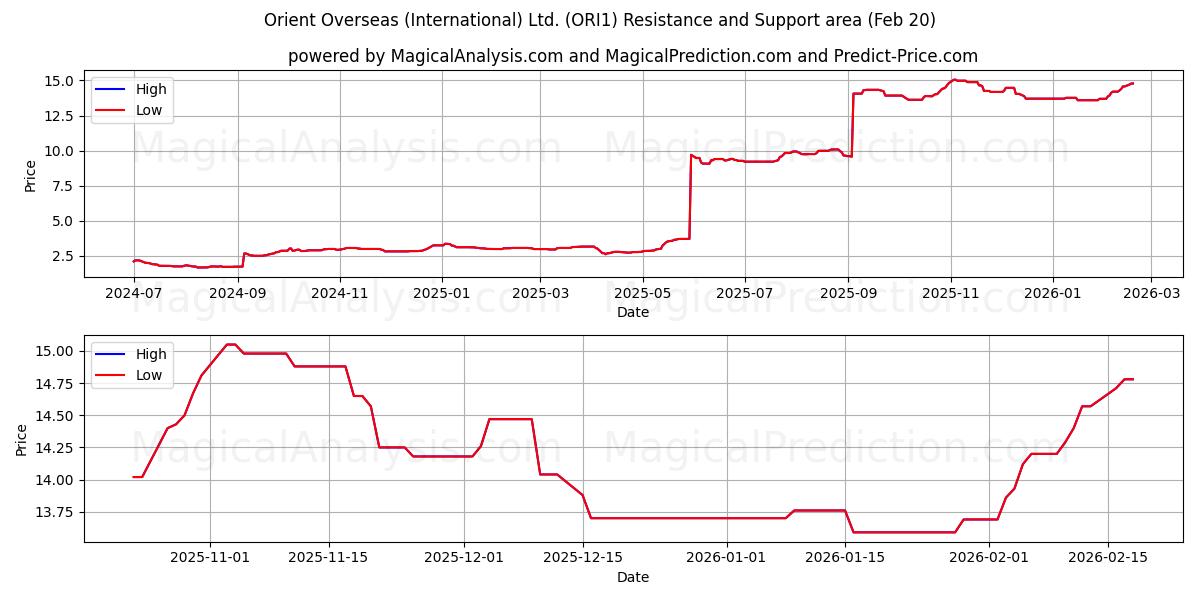The width and height of the screenshot is (1200, 600).
Task: Click the '2024-07' date label on top chart
Action: (x=133, y=294)
